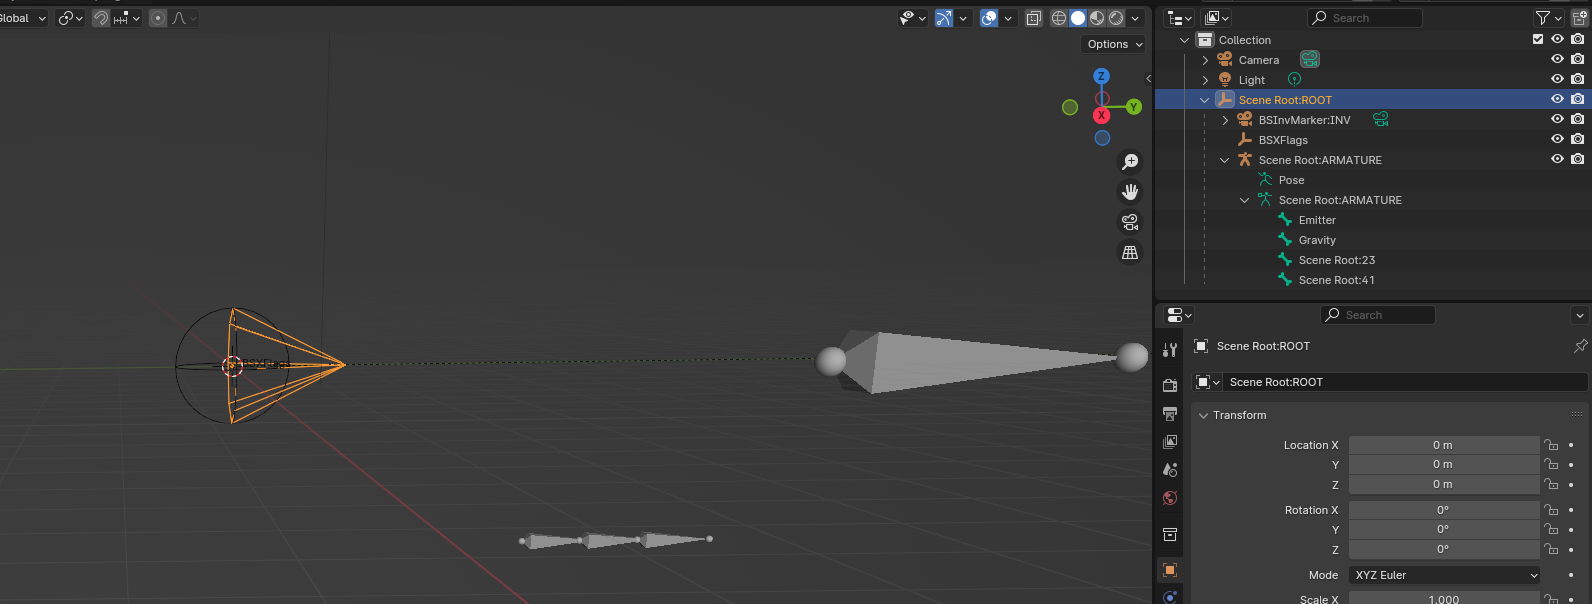Select the Camera object in outliner
Viewport: 1592px width, 604px height.
coord(1258,60)
